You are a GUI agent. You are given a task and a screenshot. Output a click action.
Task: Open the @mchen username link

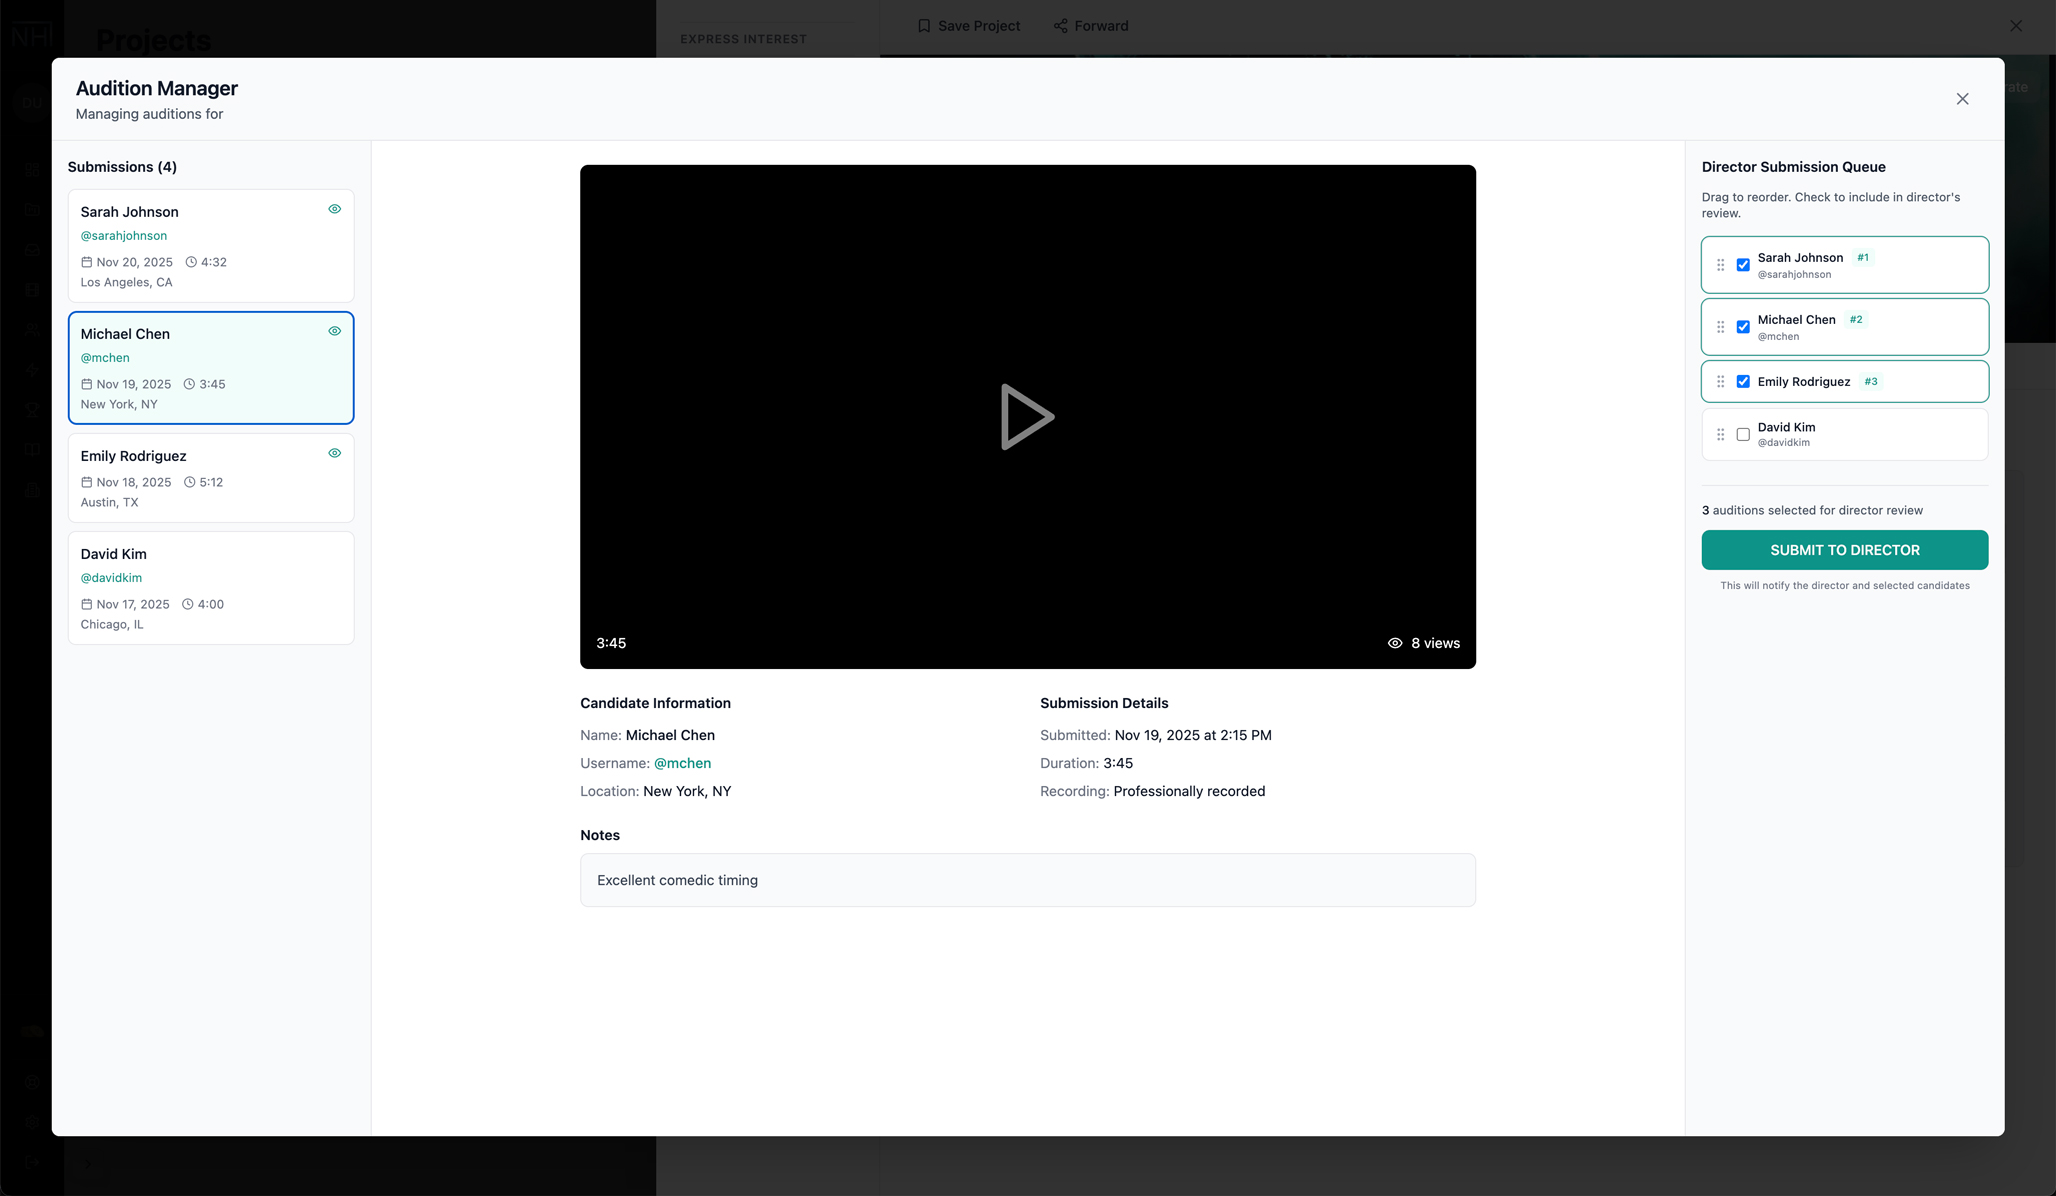[x=682, y=763]
